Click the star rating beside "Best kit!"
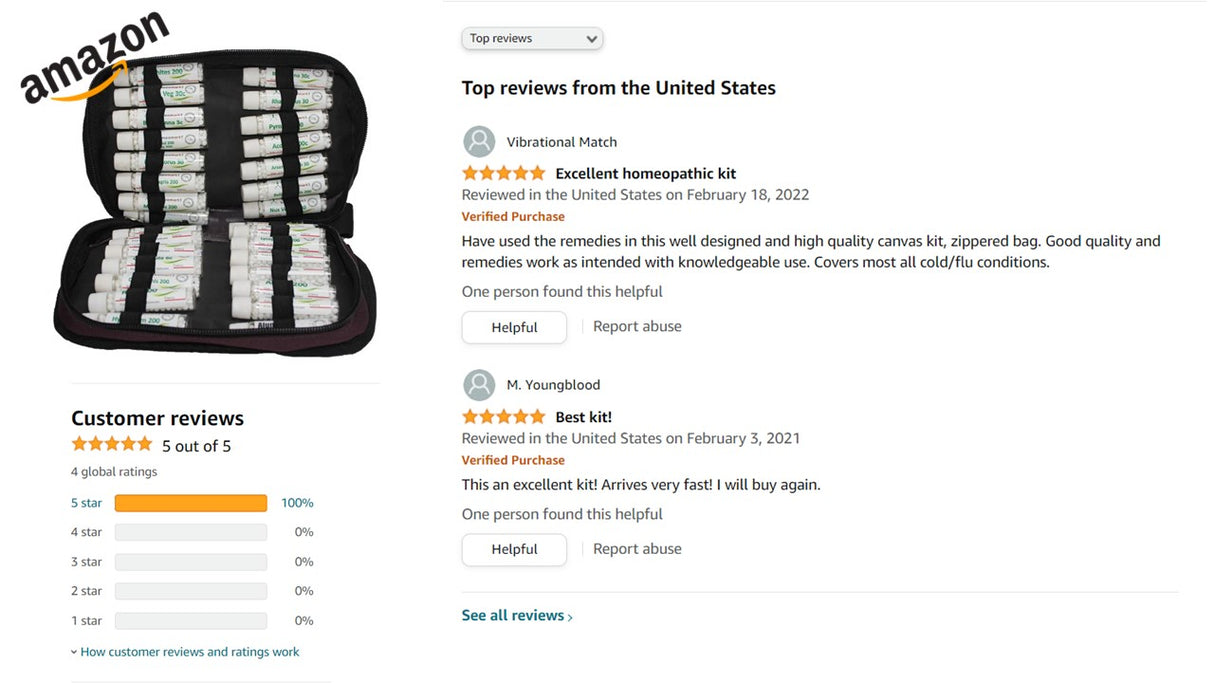 pyautogui.click(x=503, y=416)
